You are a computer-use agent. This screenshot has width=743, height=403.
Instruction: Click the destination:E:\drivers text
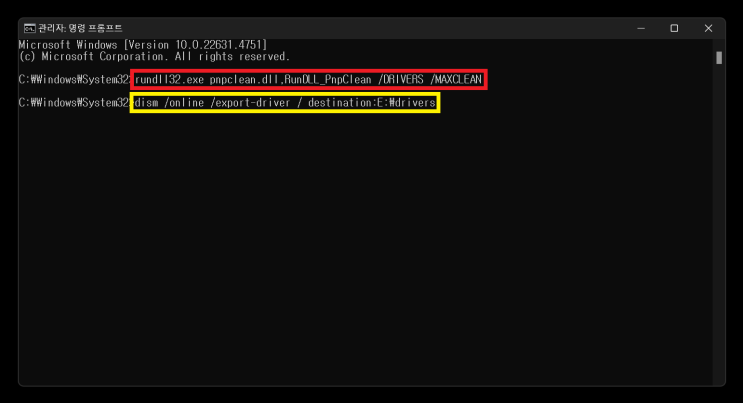(372, 103)
